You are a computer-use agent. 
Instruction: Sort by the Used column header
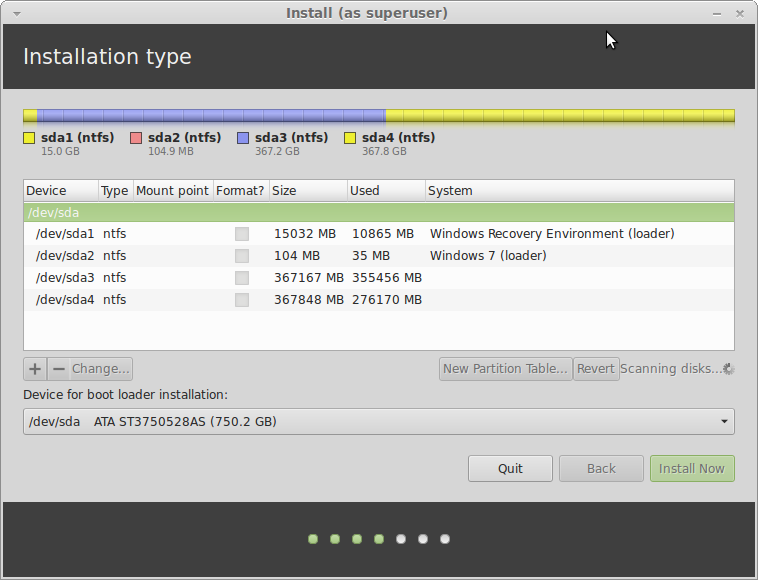tap(386, 190)
